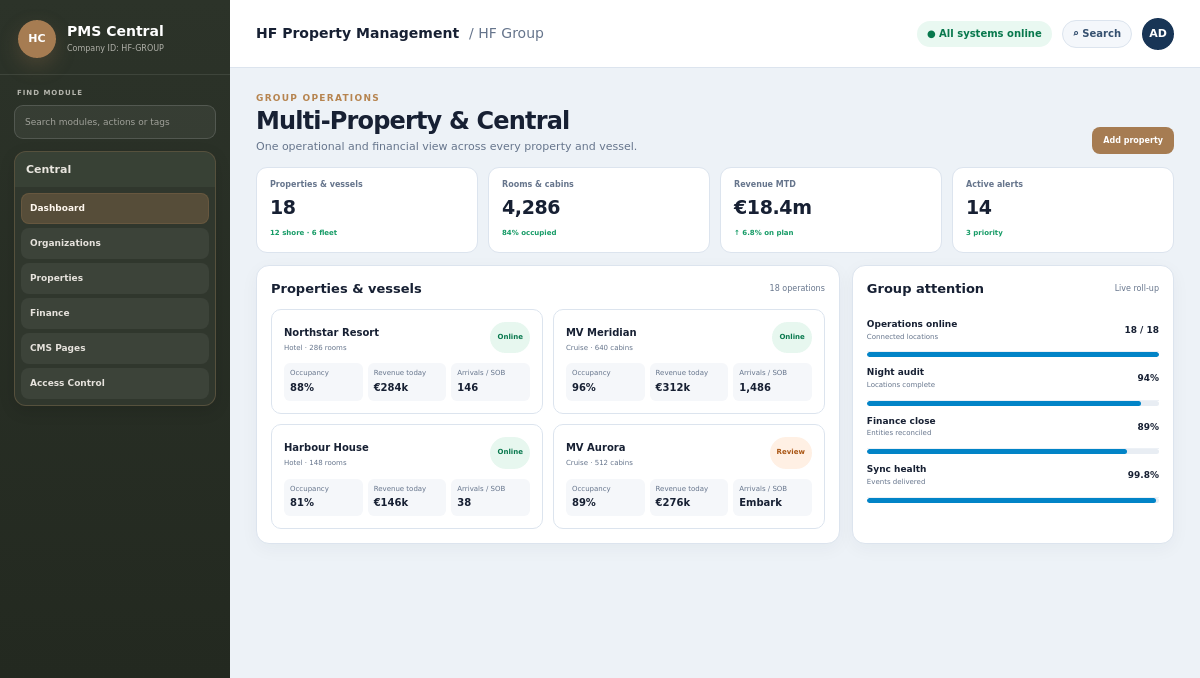This screenshot has width=1200, height=678.
Task: Click the 6.8% on plan text
Action: pyautogui.click(x=764, y=233)
